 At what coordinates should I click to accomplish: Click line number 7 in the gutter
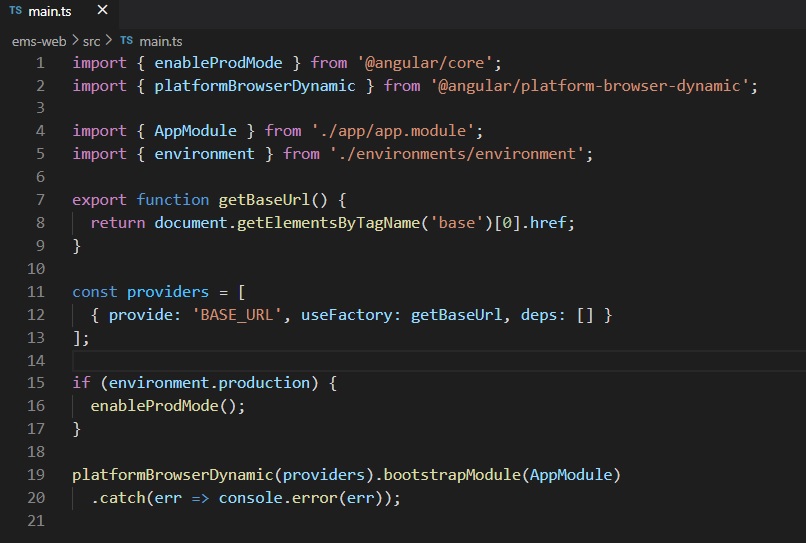(x=39, y=200)
